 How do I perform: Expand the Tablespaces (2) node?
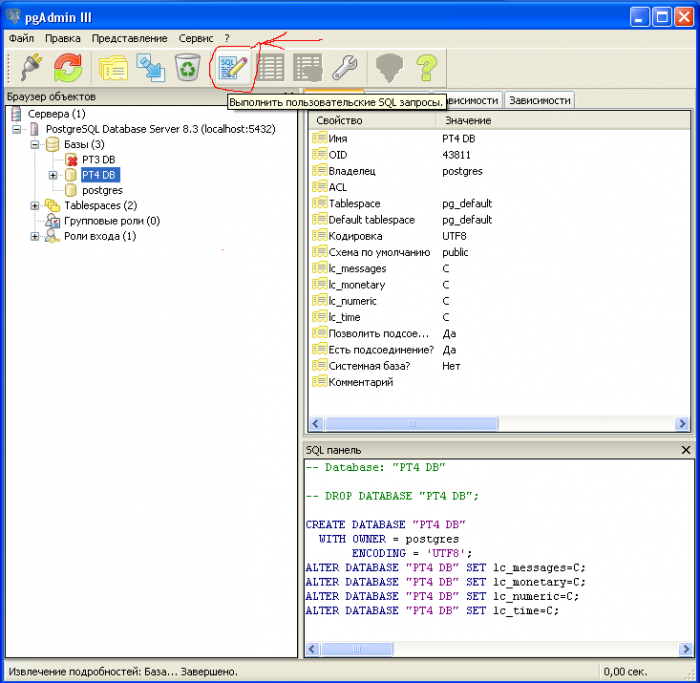click(x=36, y=206)
